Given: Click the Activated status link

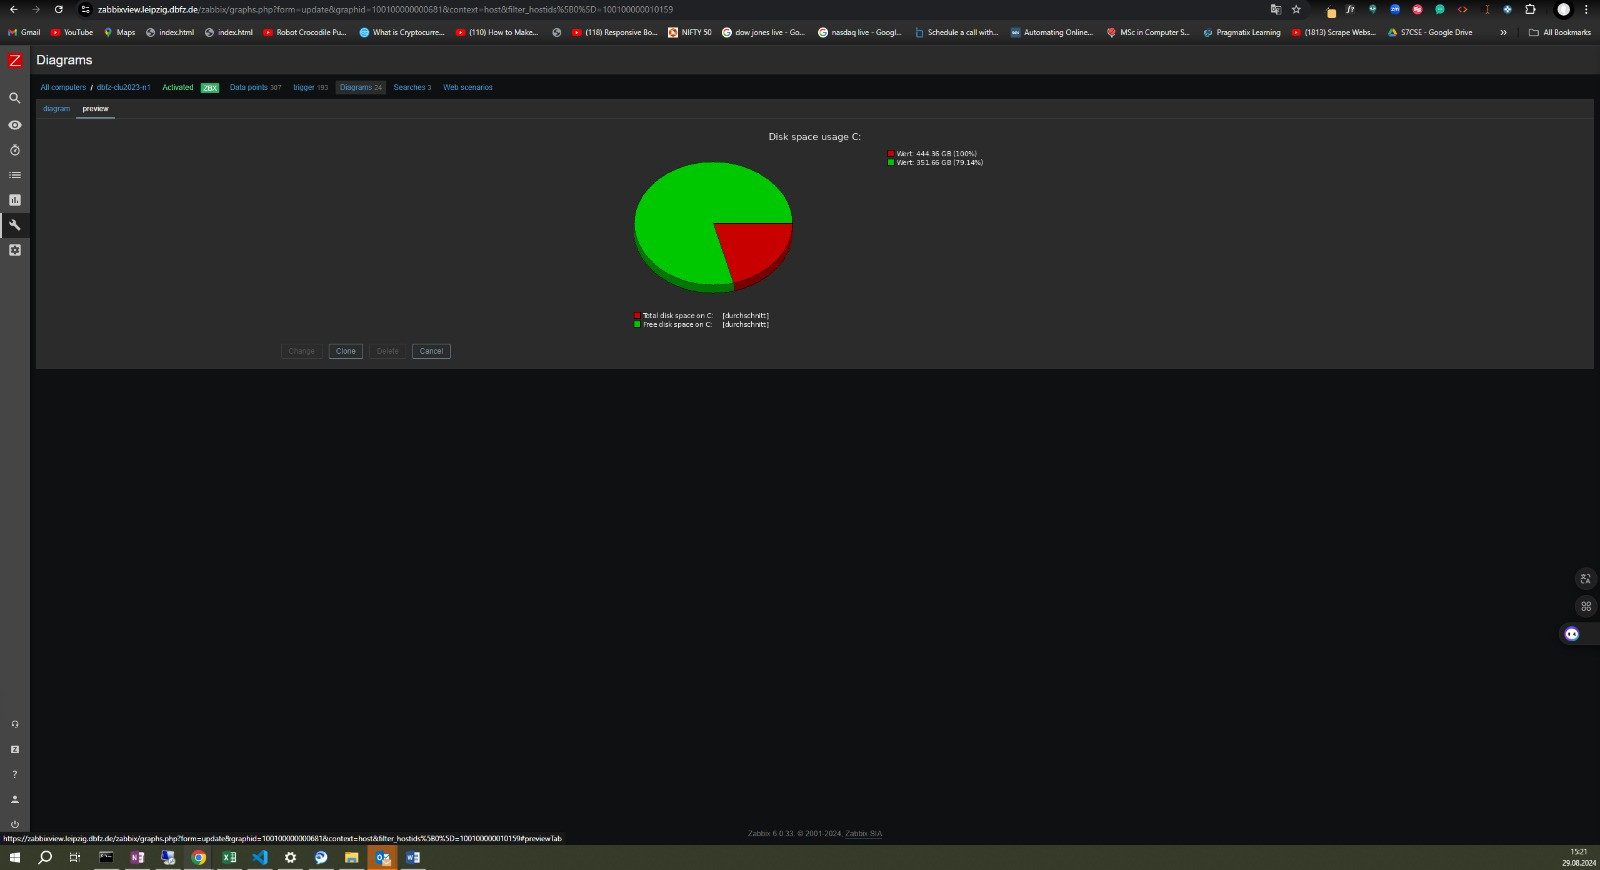Looking at the screenshot, I should coord(178,88).
